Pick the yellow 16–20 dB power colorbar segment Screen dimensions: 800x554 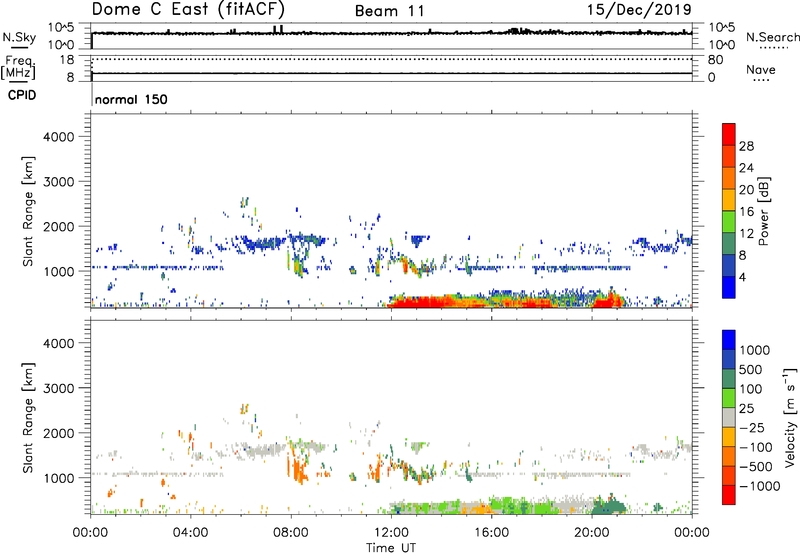coord(729,200)
